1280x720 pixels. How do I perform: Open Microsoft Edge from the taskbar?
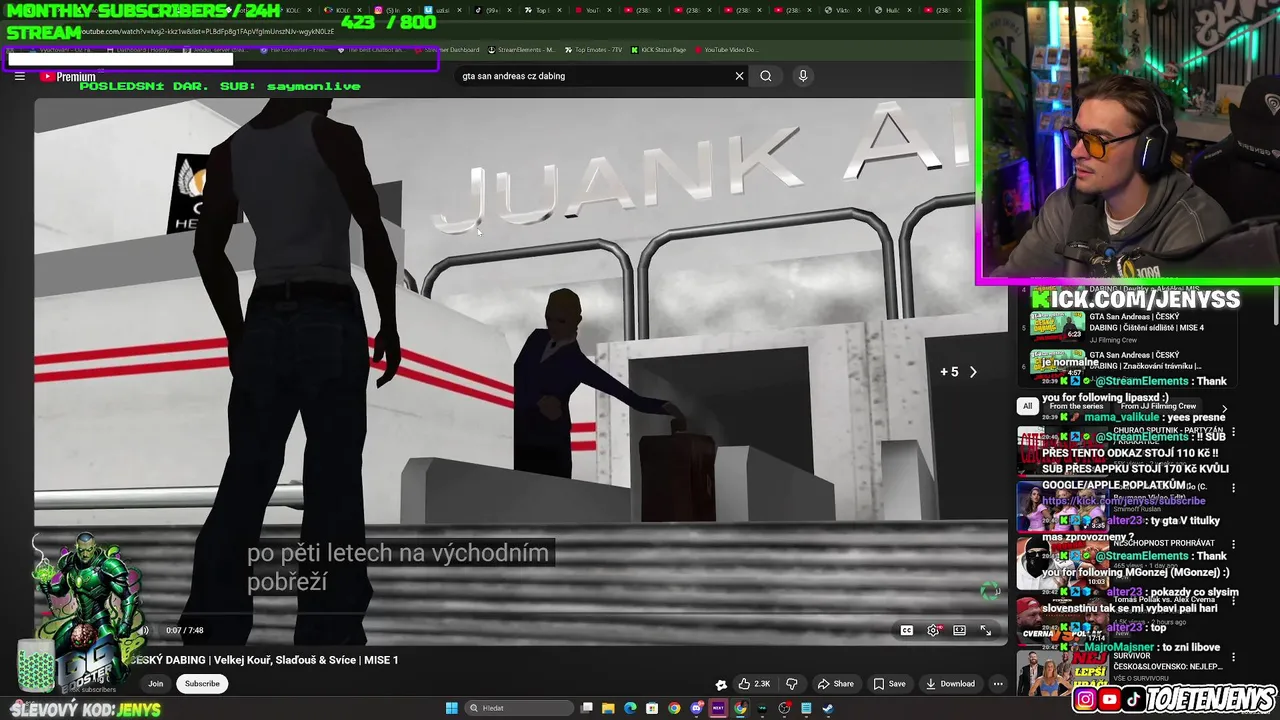tap(630, 708)
